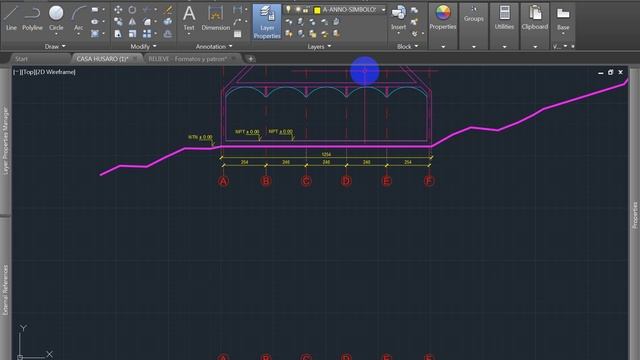This screenshot has height=360, width=640.
Task: Toggle freeze sun icon for current layer
Action: tap(298, 9)
